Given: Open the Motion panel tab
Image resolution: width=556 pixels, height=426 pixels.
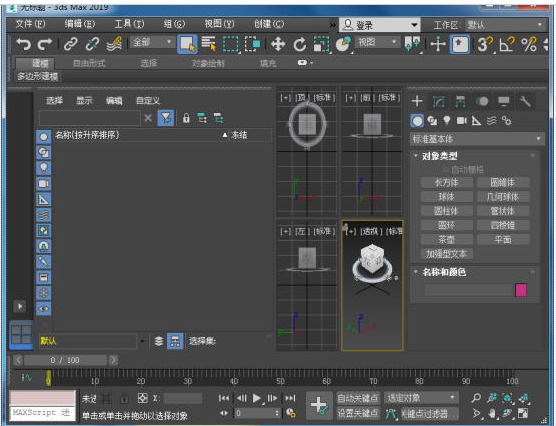Looking at the screenshot, I should [x=482, y=101].
